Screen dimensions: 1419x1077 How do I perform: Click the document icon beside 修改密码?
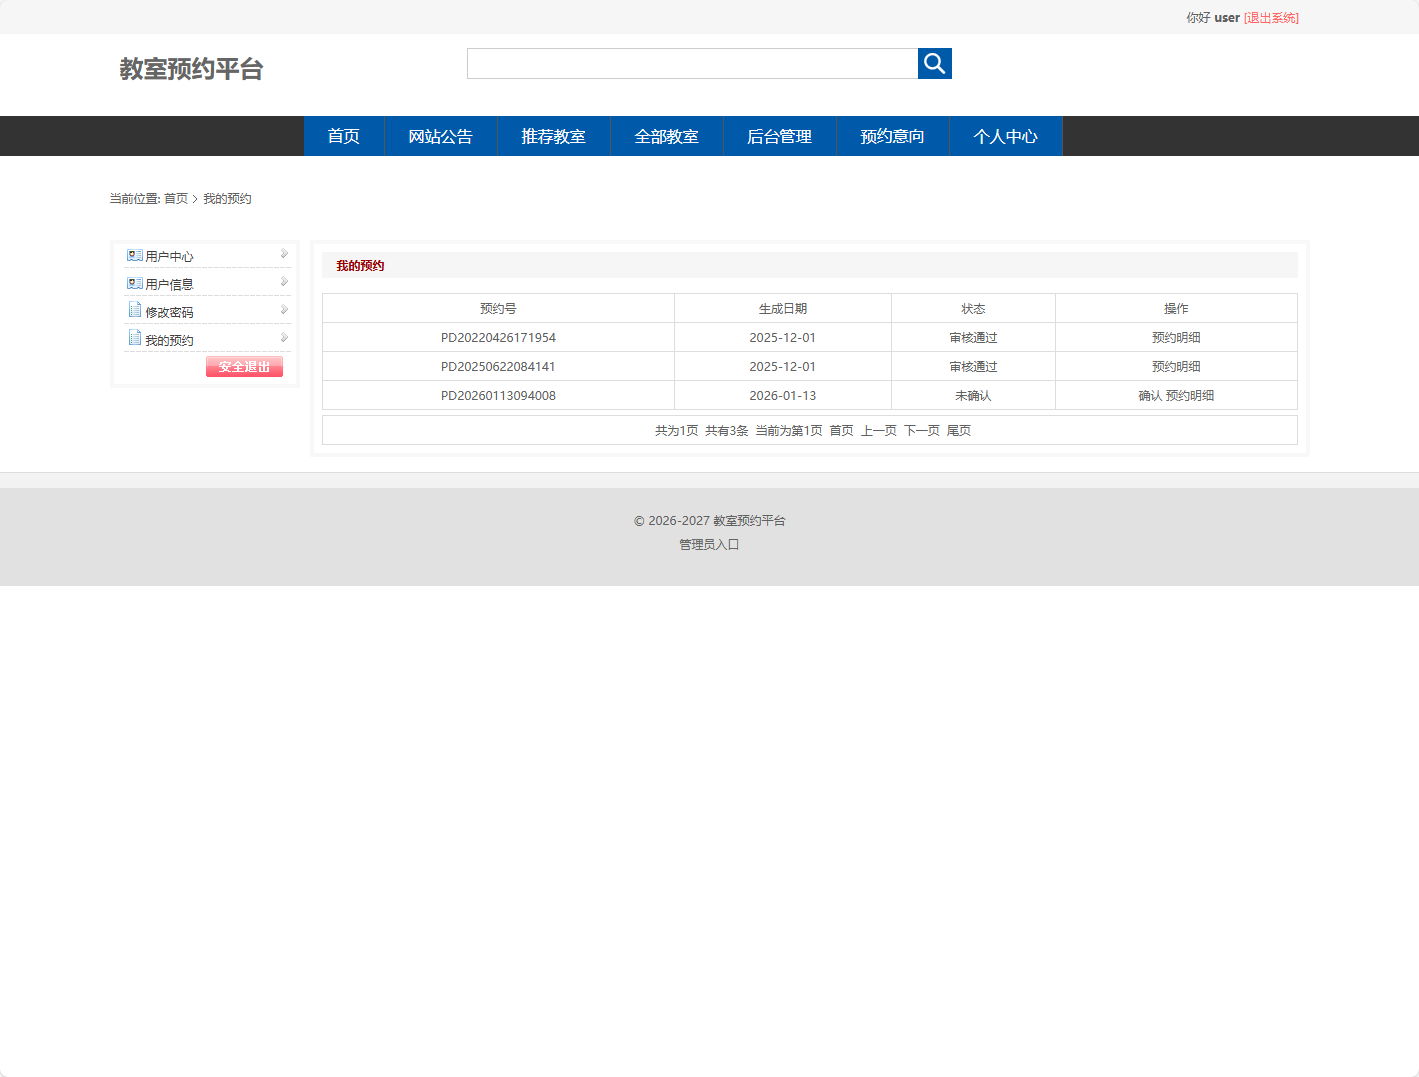(x=135, y=310)
